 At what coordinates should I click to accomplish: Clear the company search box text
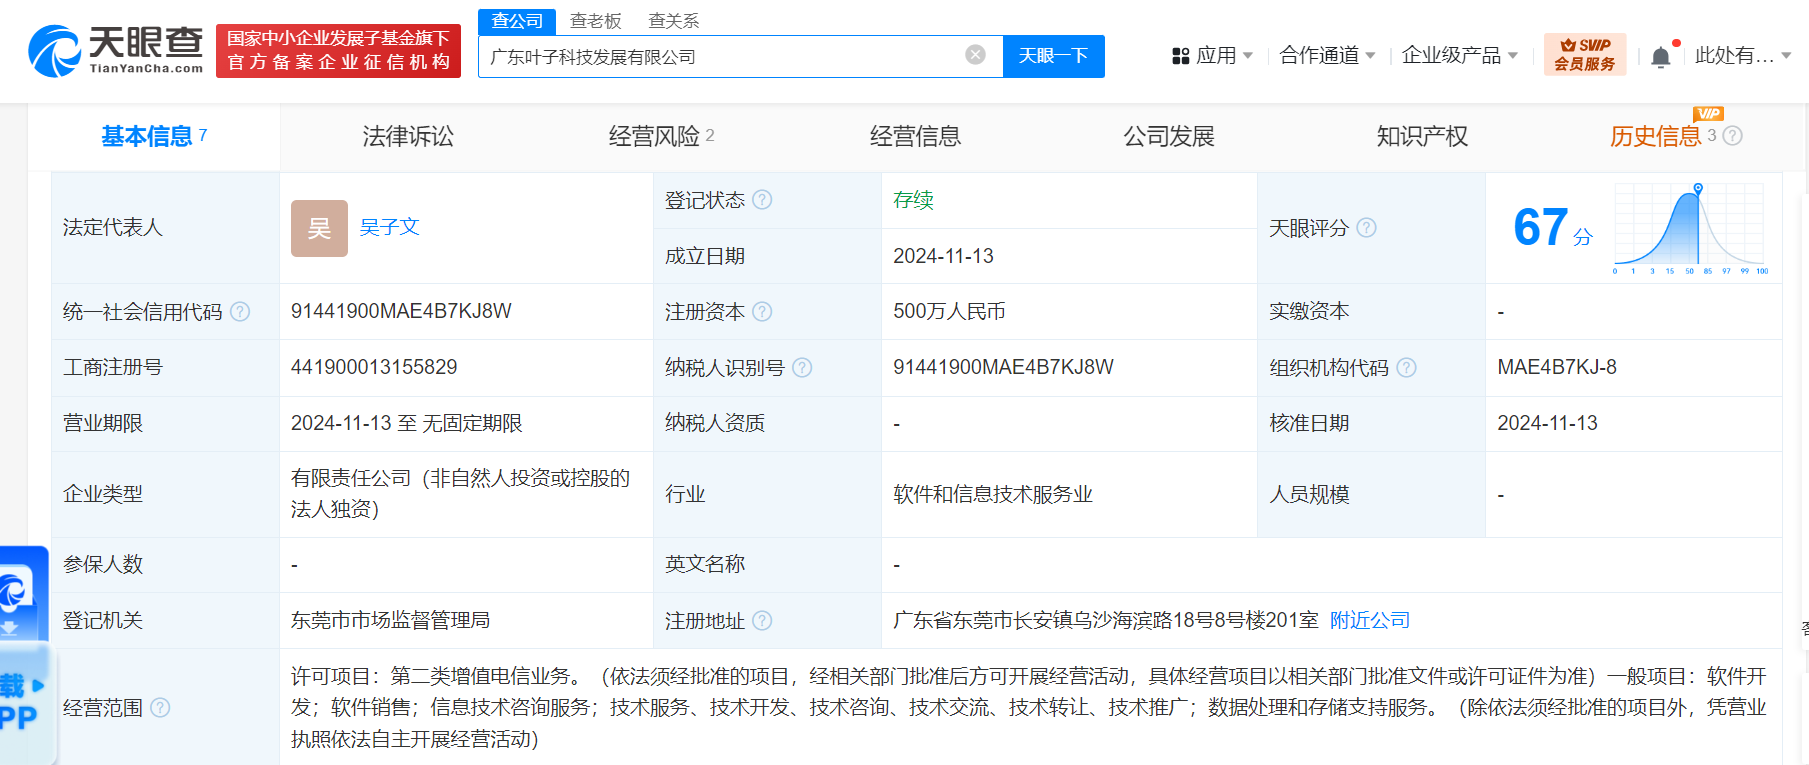tap(975, 55)
